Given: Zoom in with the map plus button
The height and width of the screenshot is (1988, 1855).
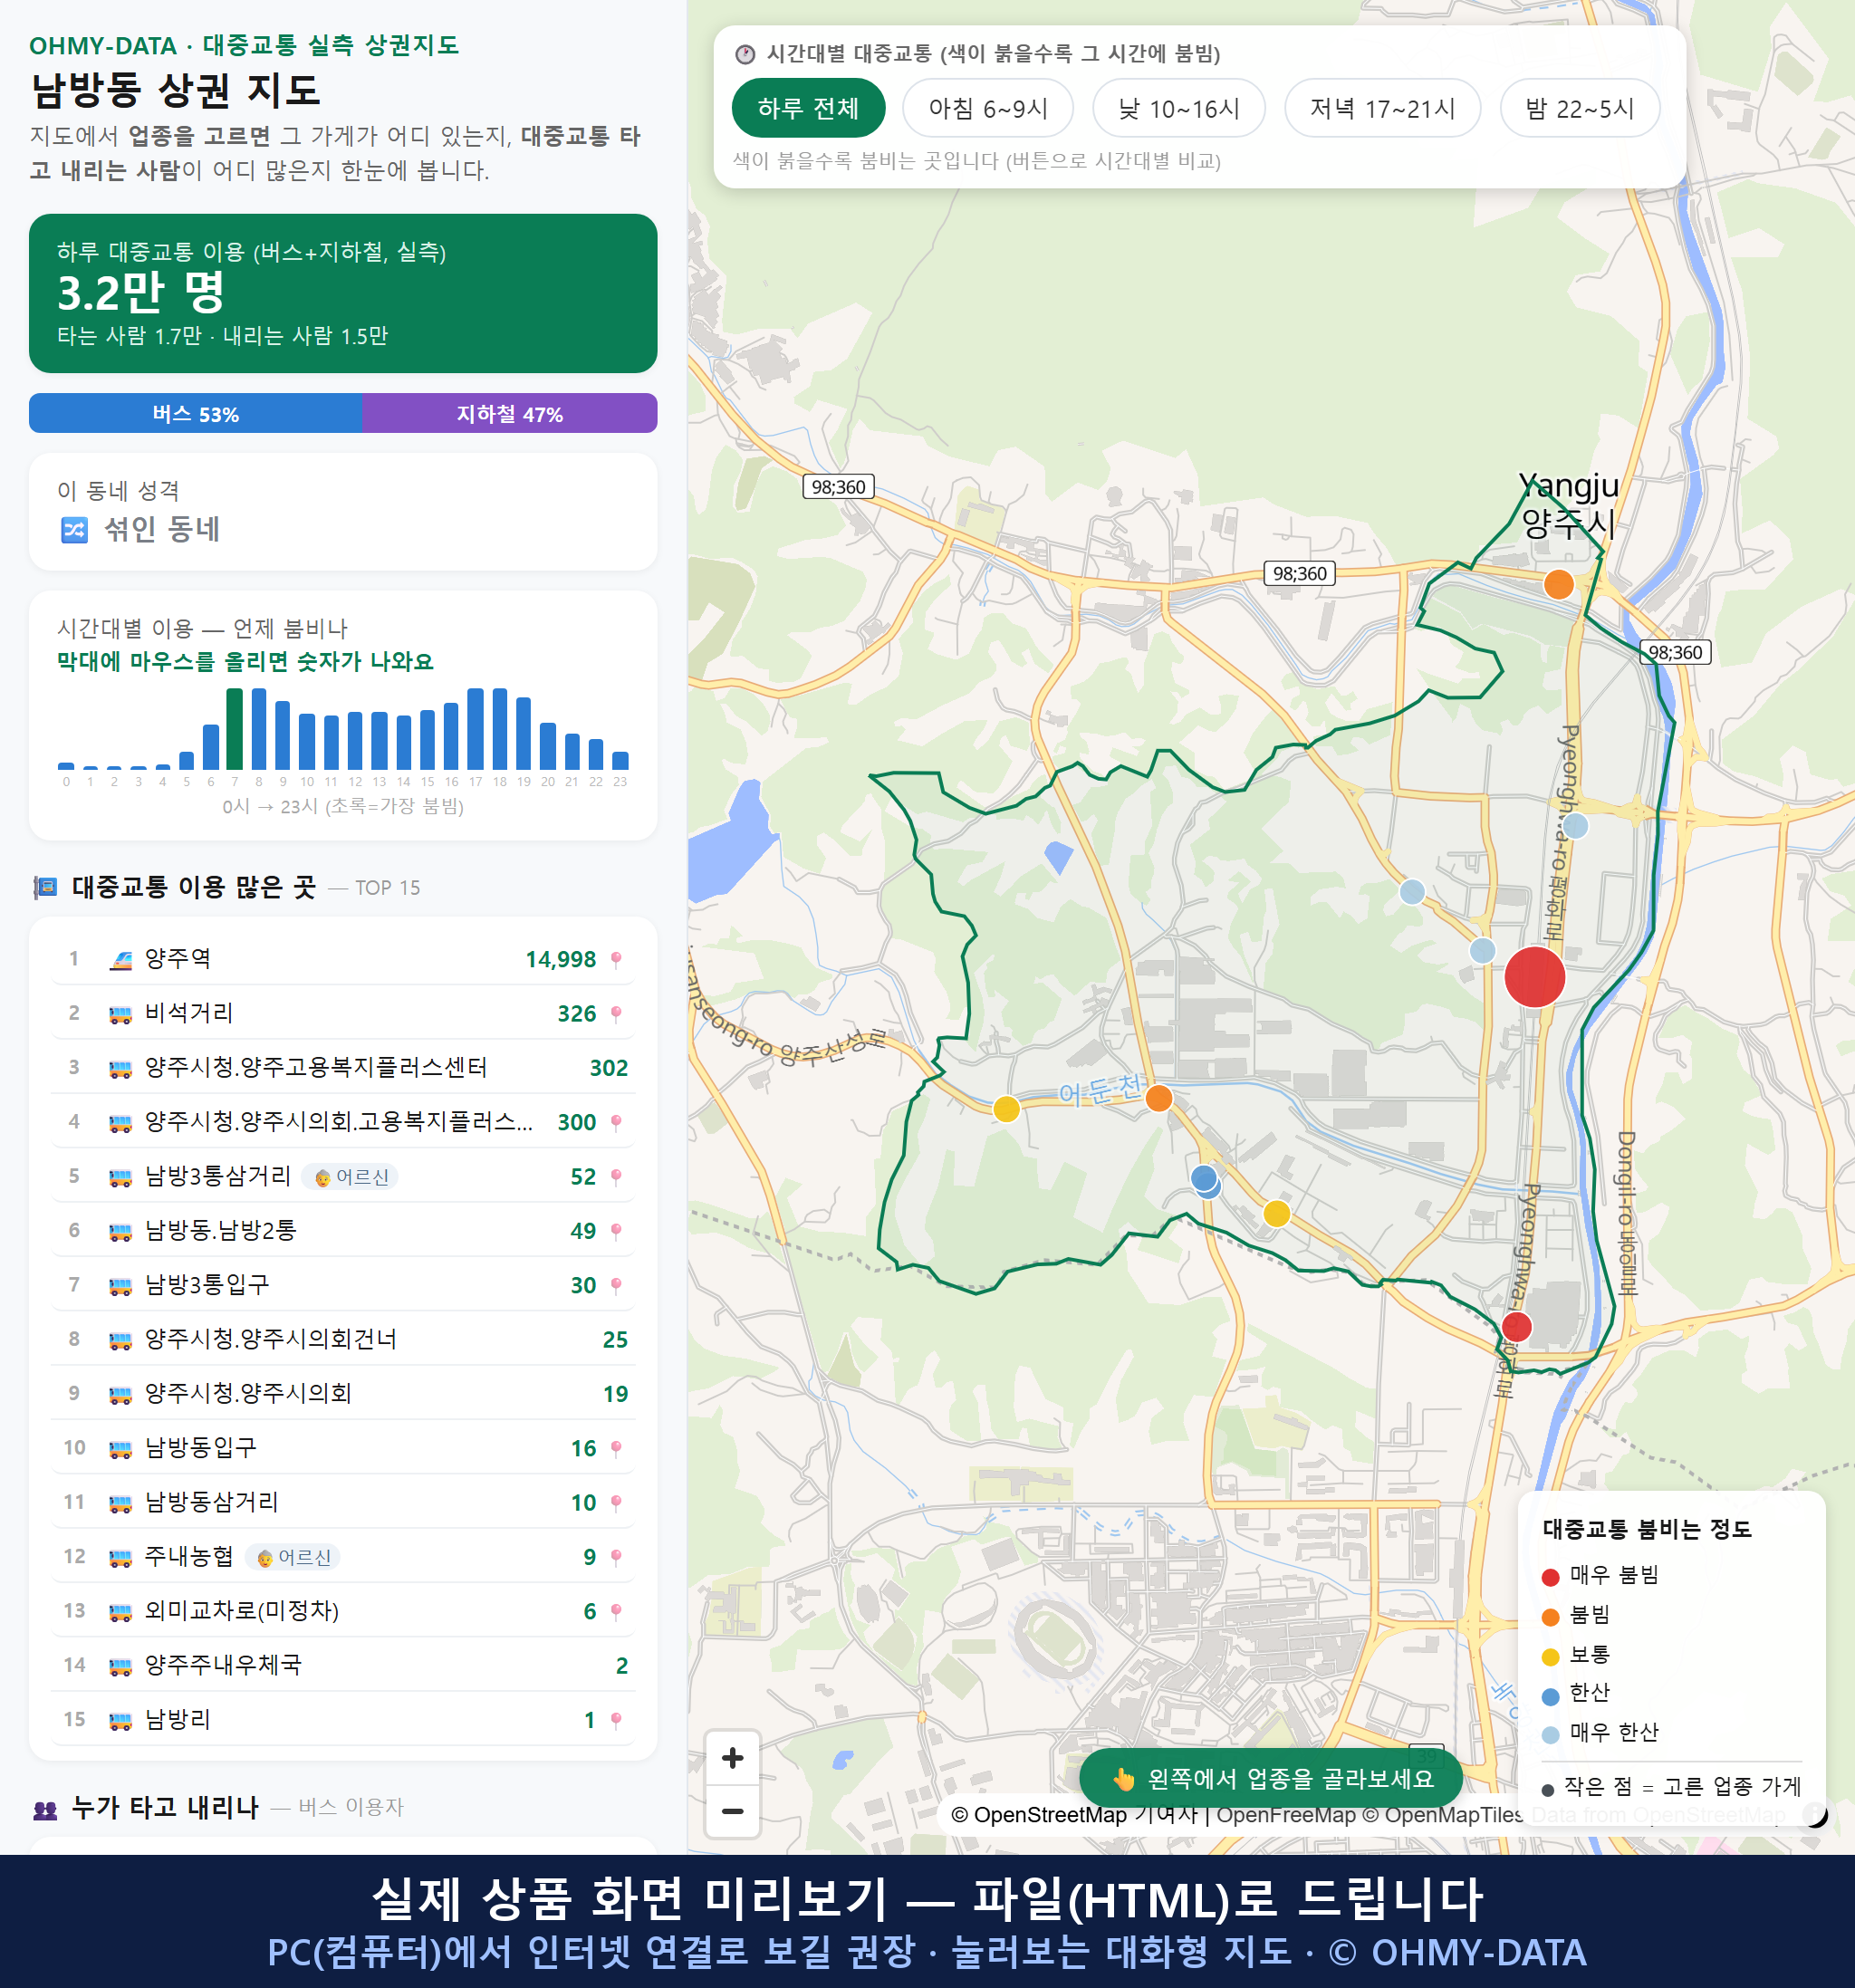Looking at the screenshot, I should (x=732, y=1758).
